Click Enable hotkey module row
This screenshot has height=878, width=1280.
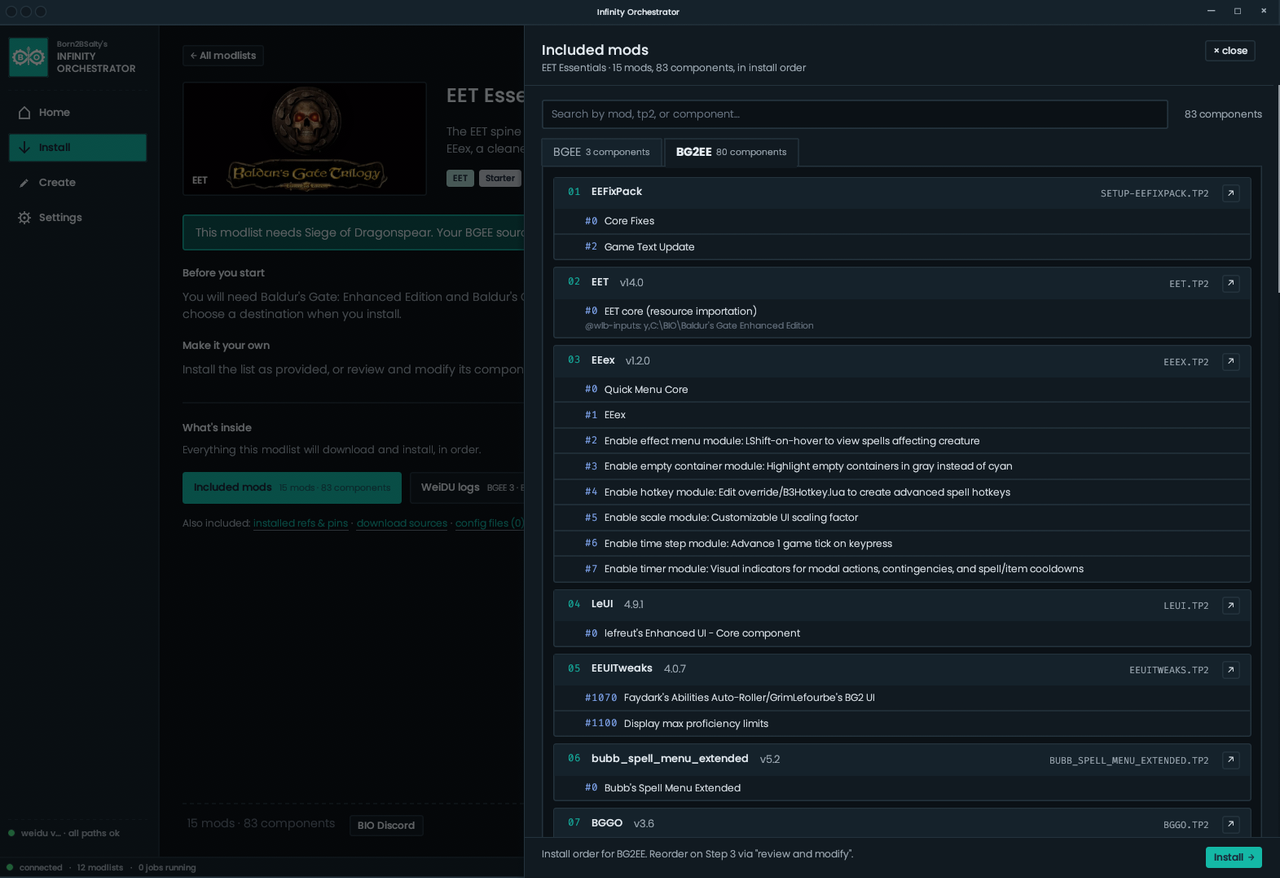(x=902, y=492)
